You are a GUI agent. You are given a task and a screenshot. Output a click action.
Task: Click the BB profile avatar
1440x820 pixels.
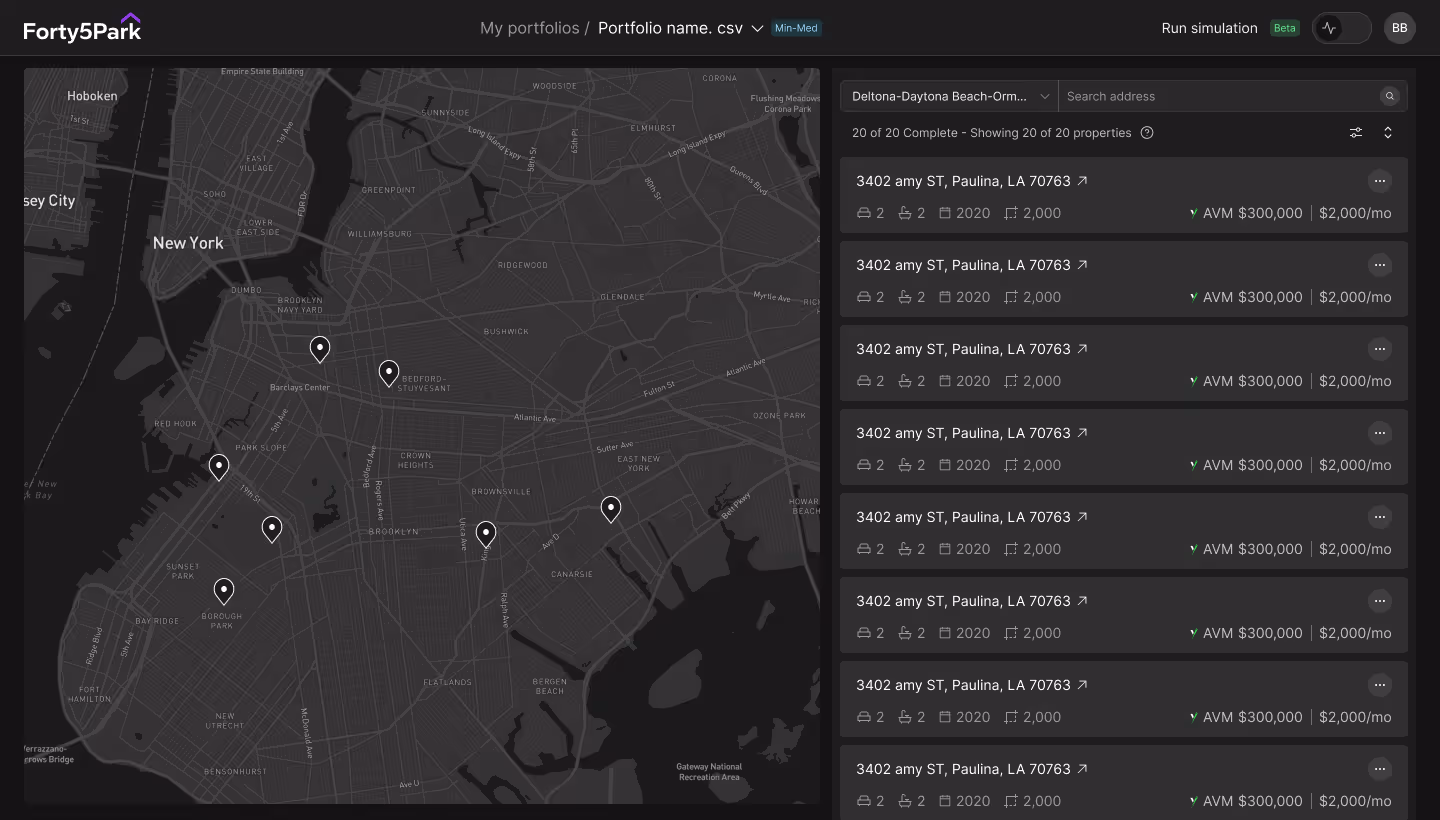click(1400, 27)
